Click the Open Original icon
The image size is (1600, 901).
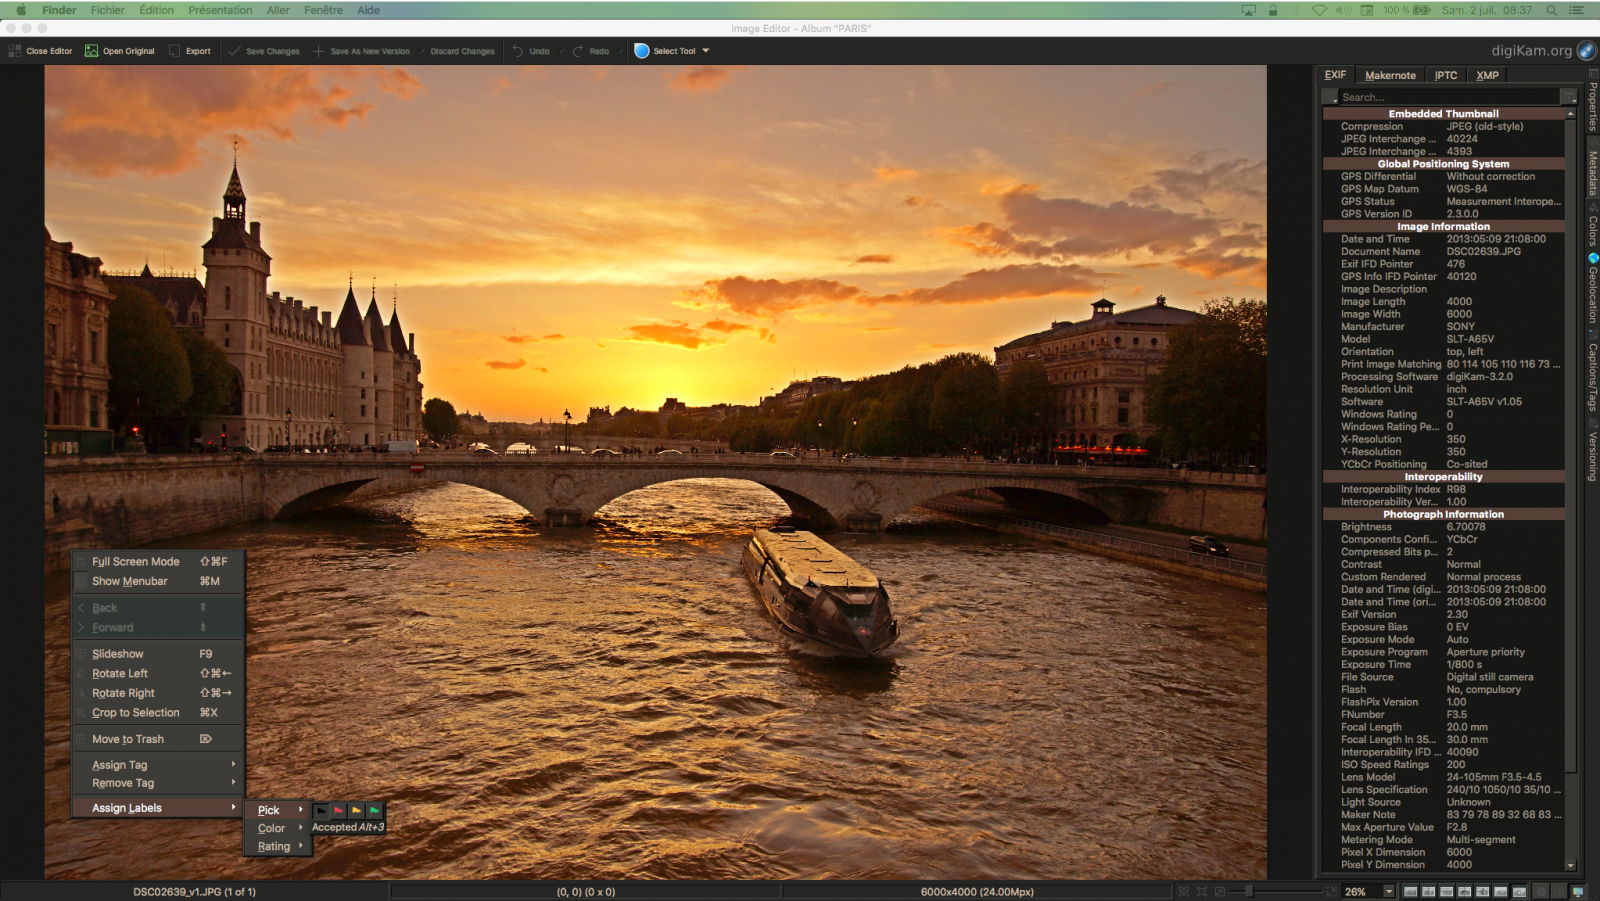(119, 51)
